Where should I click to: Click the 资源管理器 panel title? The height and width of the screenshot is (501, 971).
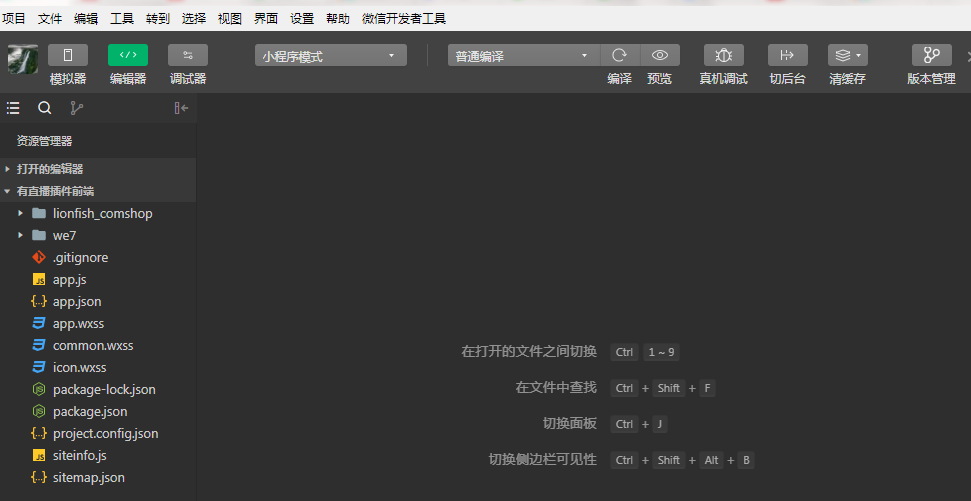click(x=45, y=141)
